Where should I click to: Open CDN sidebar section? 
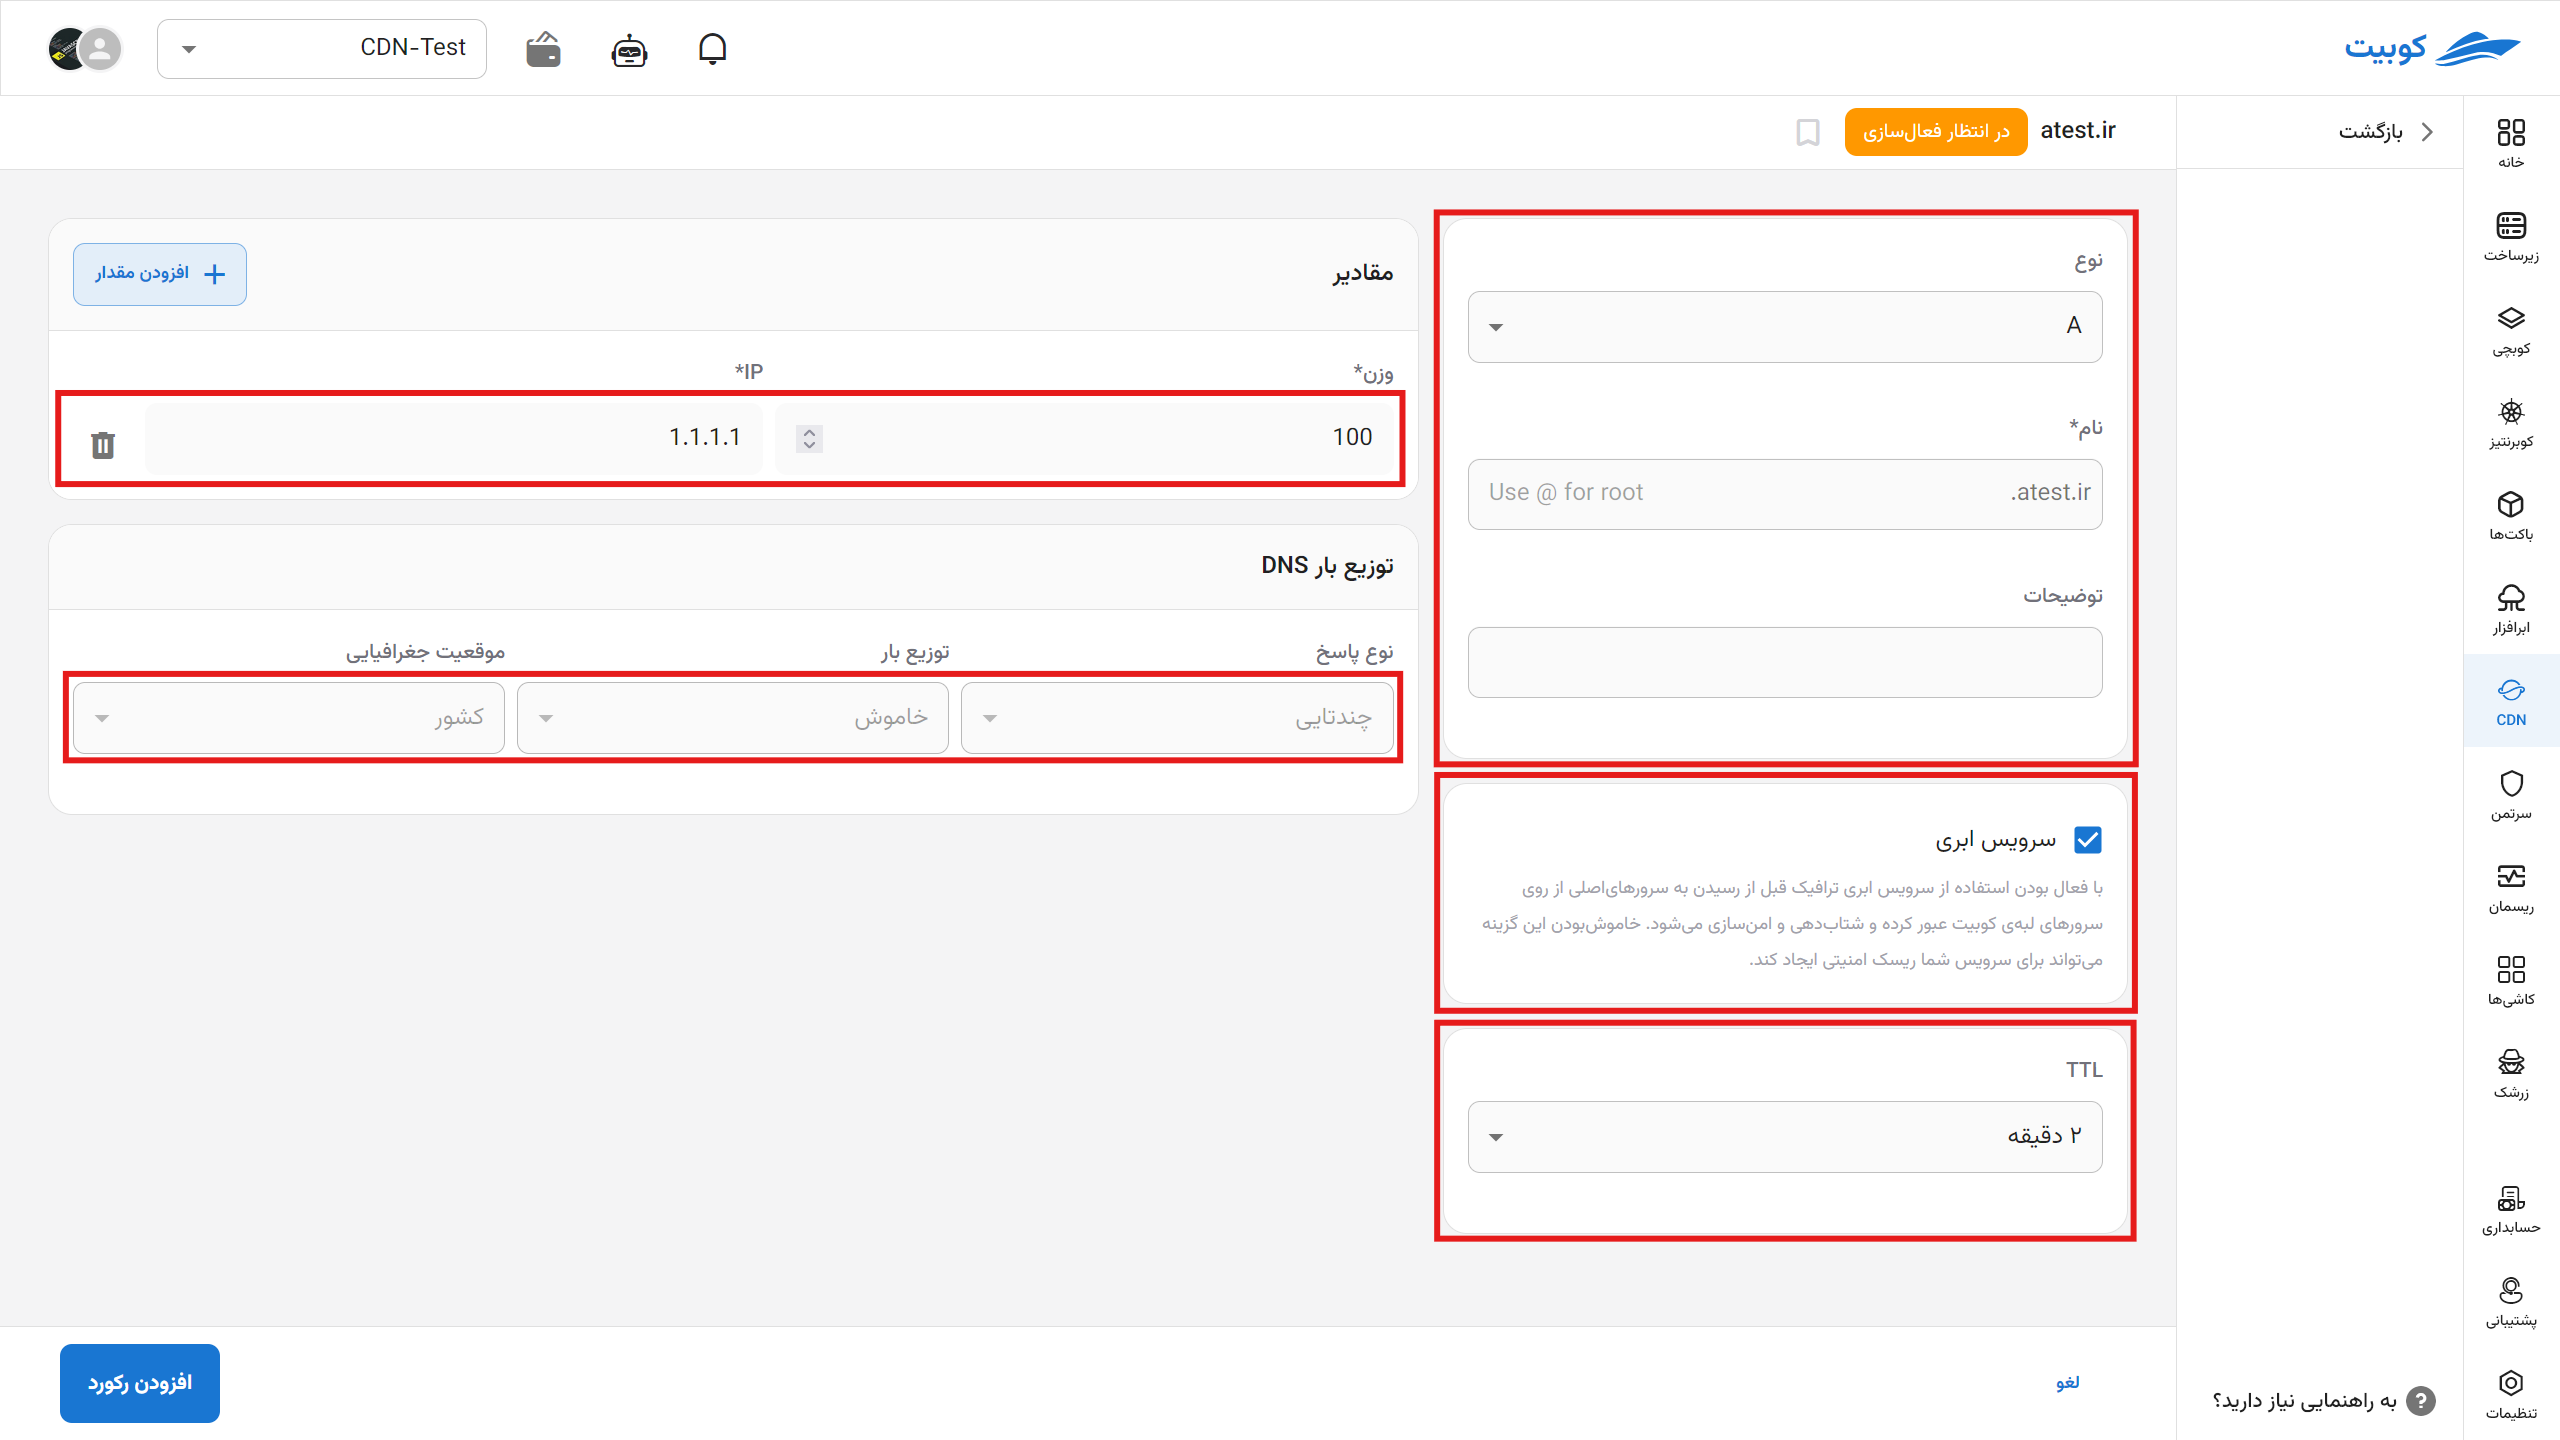click(x=2511, y=701)
